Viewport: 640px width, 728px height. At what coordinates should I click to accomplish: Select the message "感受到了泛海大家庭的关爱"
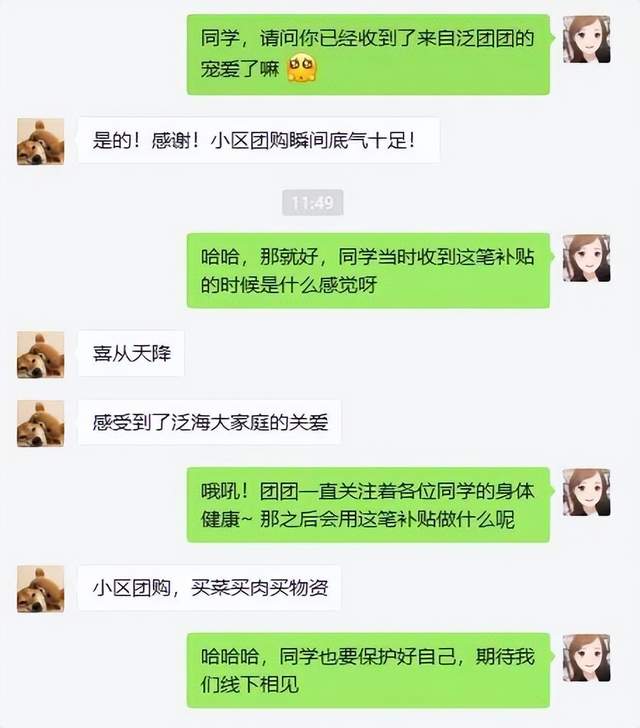tap(209, 422)
